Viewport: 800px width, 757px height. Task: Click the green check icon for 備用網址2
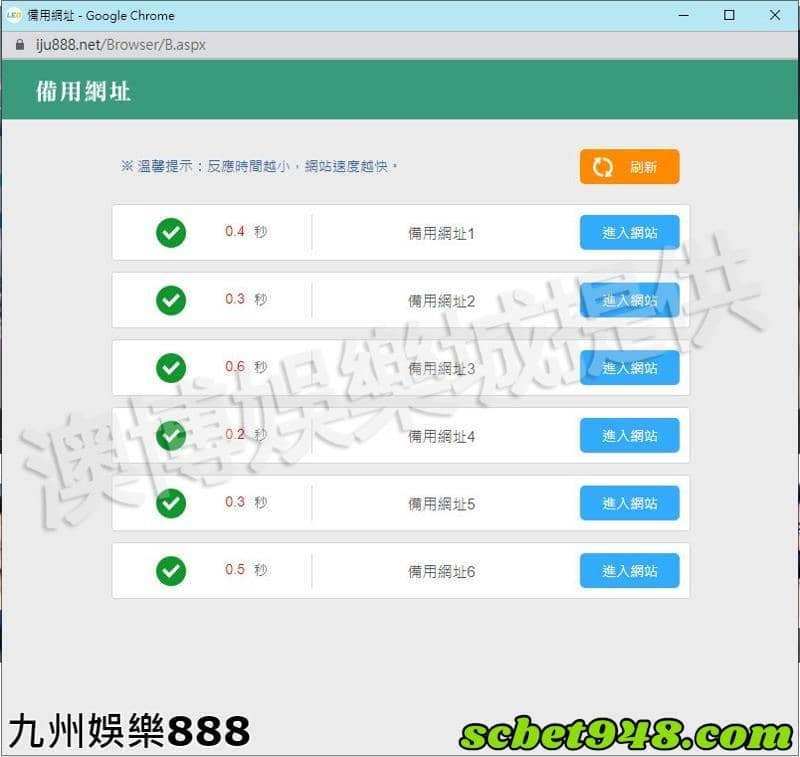point(171,300)
